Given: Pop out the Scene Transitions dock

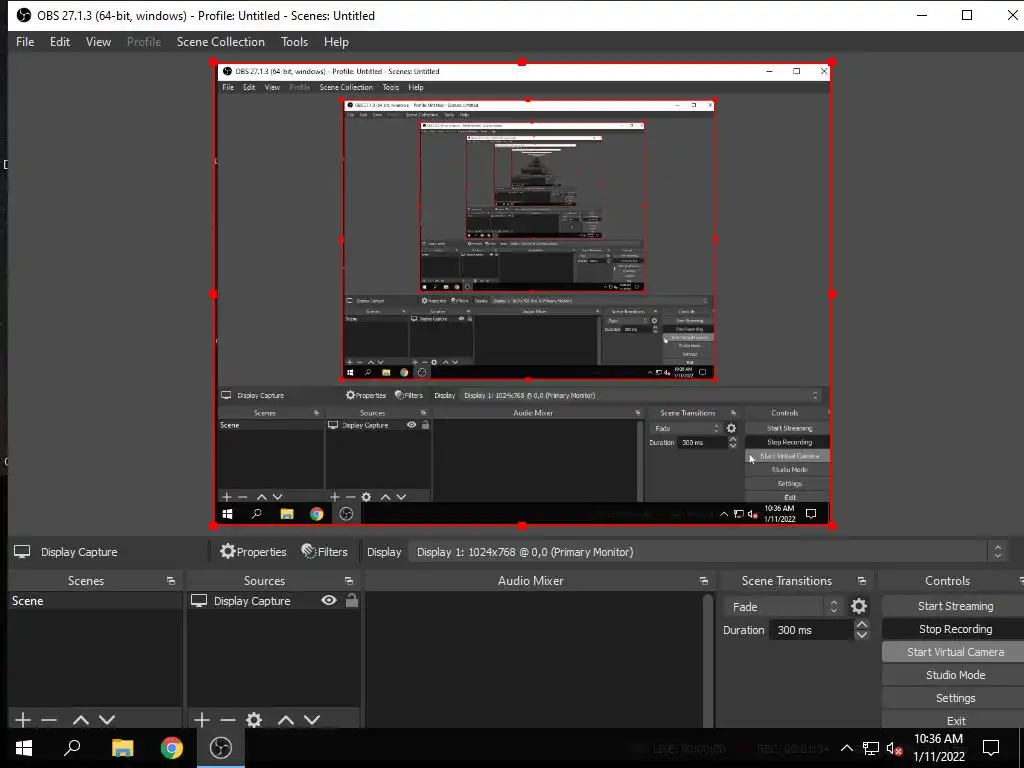Looking at the screenshot, I should [861, 581].
